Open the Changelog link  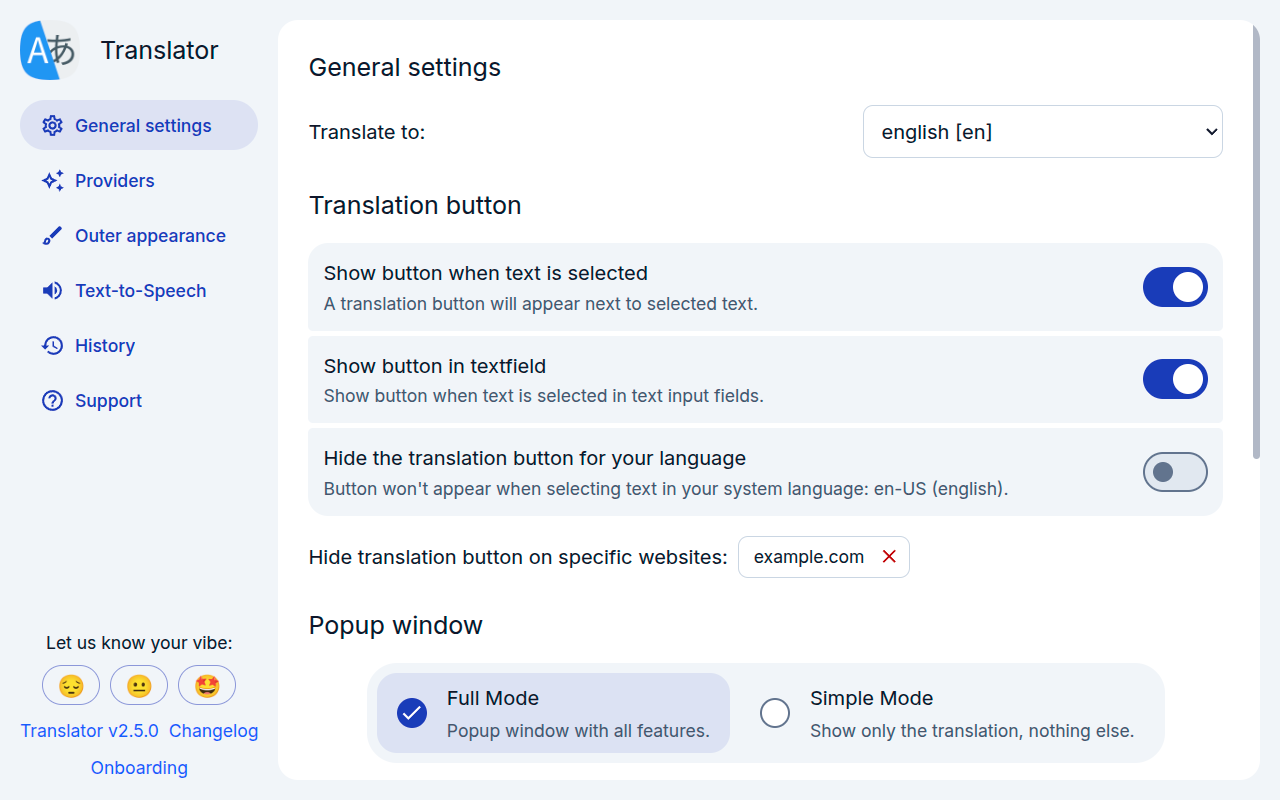click(213, 731)
